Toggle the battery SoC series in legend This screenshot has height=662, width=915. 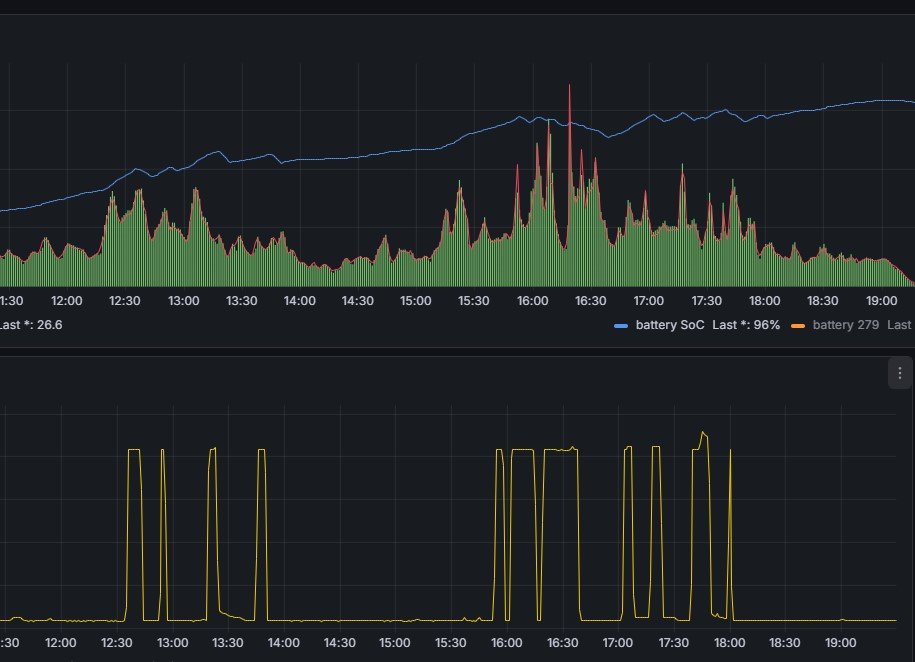pos(670,325)
